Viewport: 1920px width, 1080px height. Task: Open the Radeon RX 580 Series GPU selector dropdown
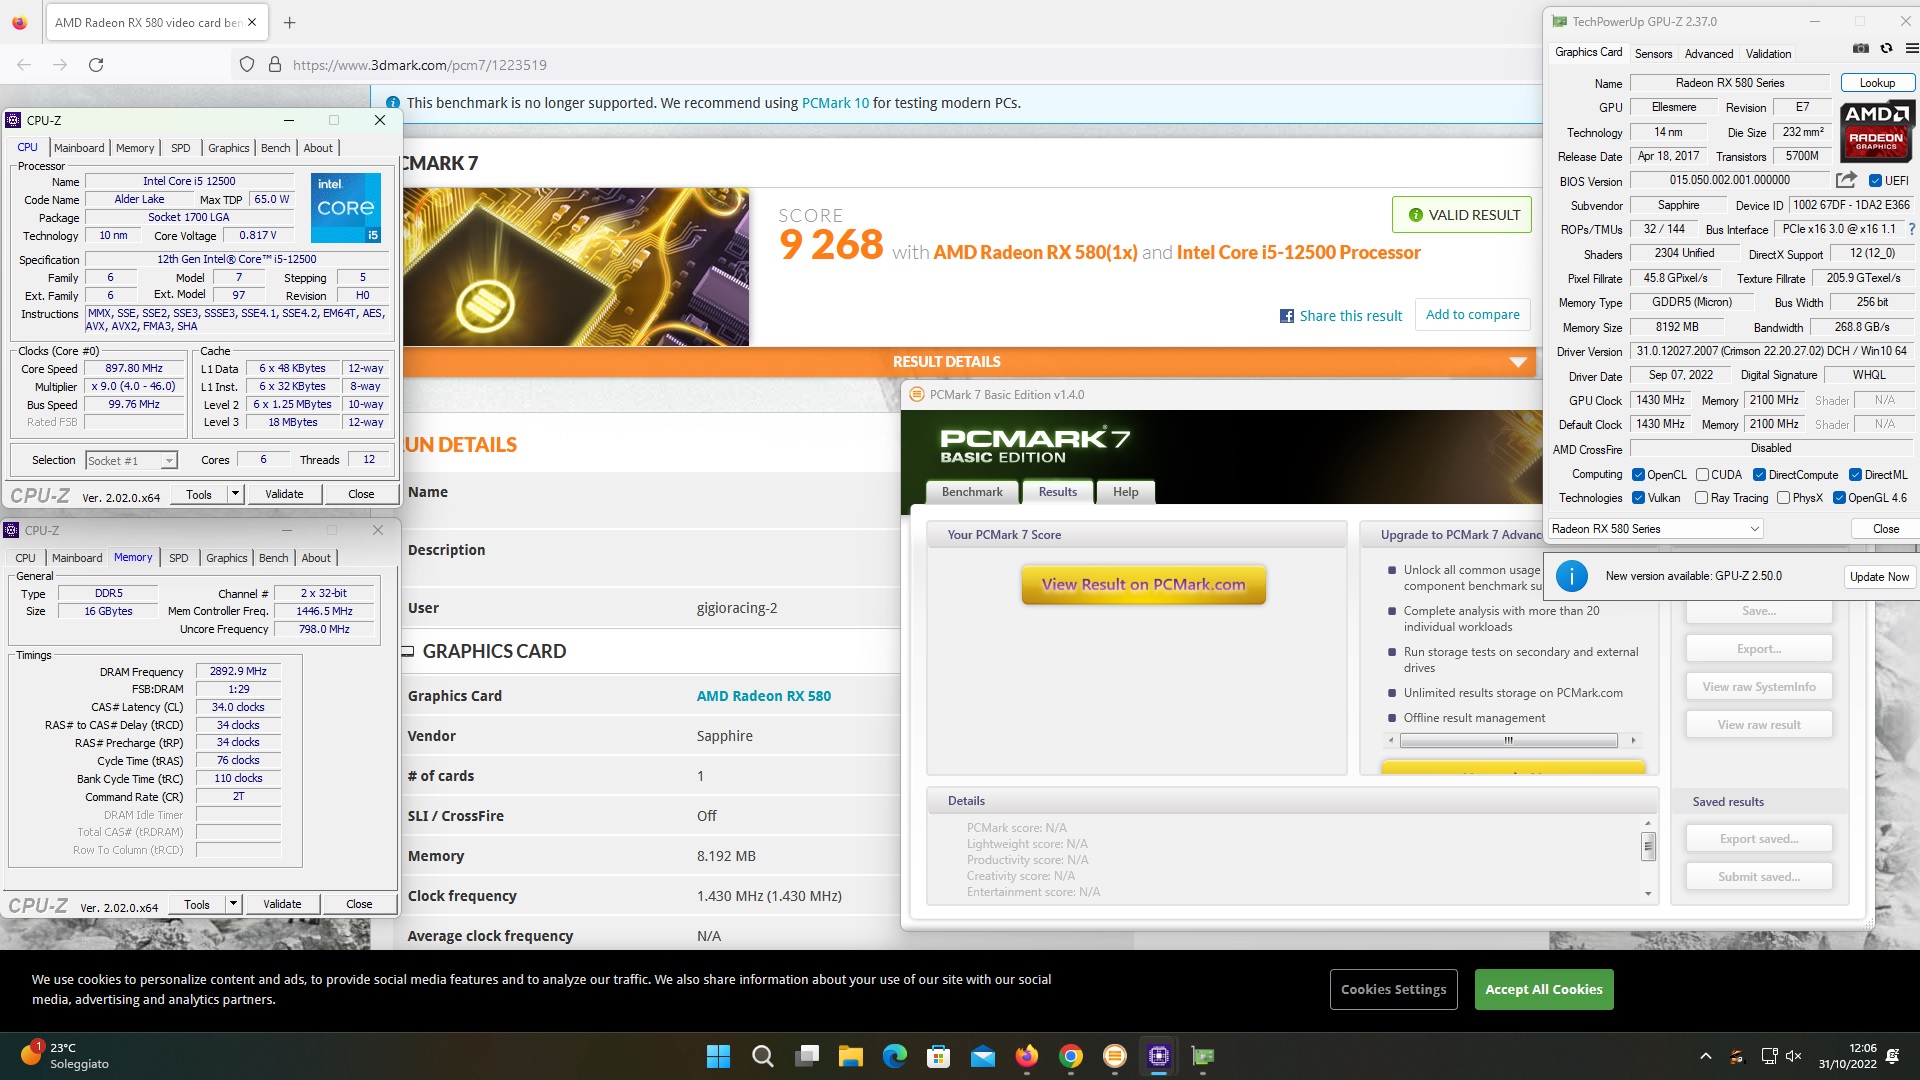click(x=1656, y=529)
